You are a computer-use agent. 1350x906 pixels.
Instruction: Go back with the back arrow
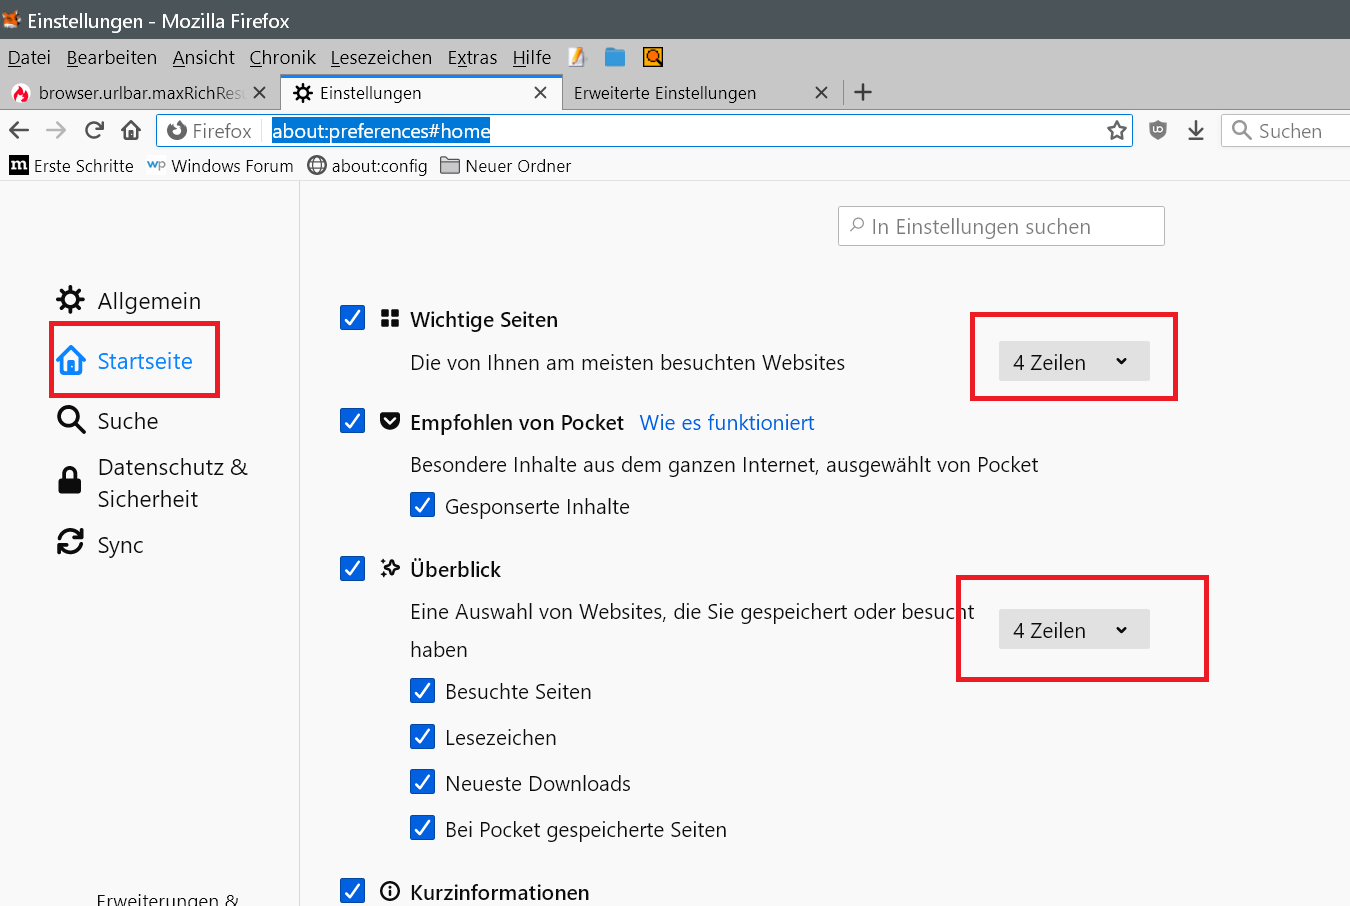[19, 130]
